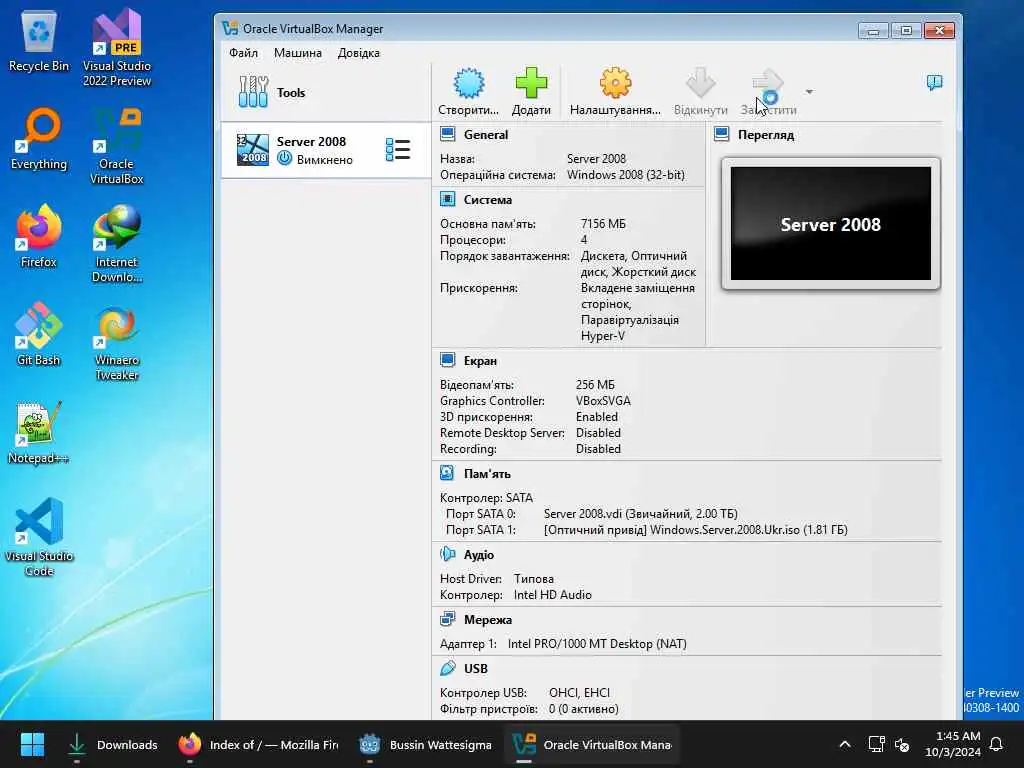1024x768 pixels.
Task: Click the Створити (New) toolbar icon
Action: [x=468, y=83]
